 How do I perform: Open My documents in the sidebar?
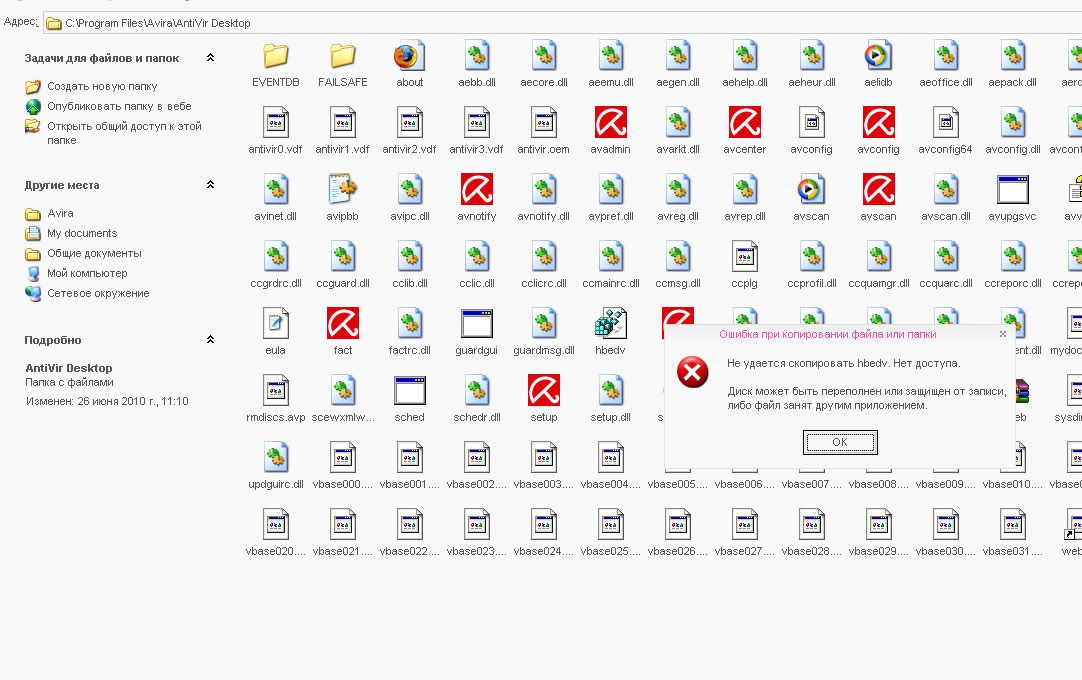point(82,233)
